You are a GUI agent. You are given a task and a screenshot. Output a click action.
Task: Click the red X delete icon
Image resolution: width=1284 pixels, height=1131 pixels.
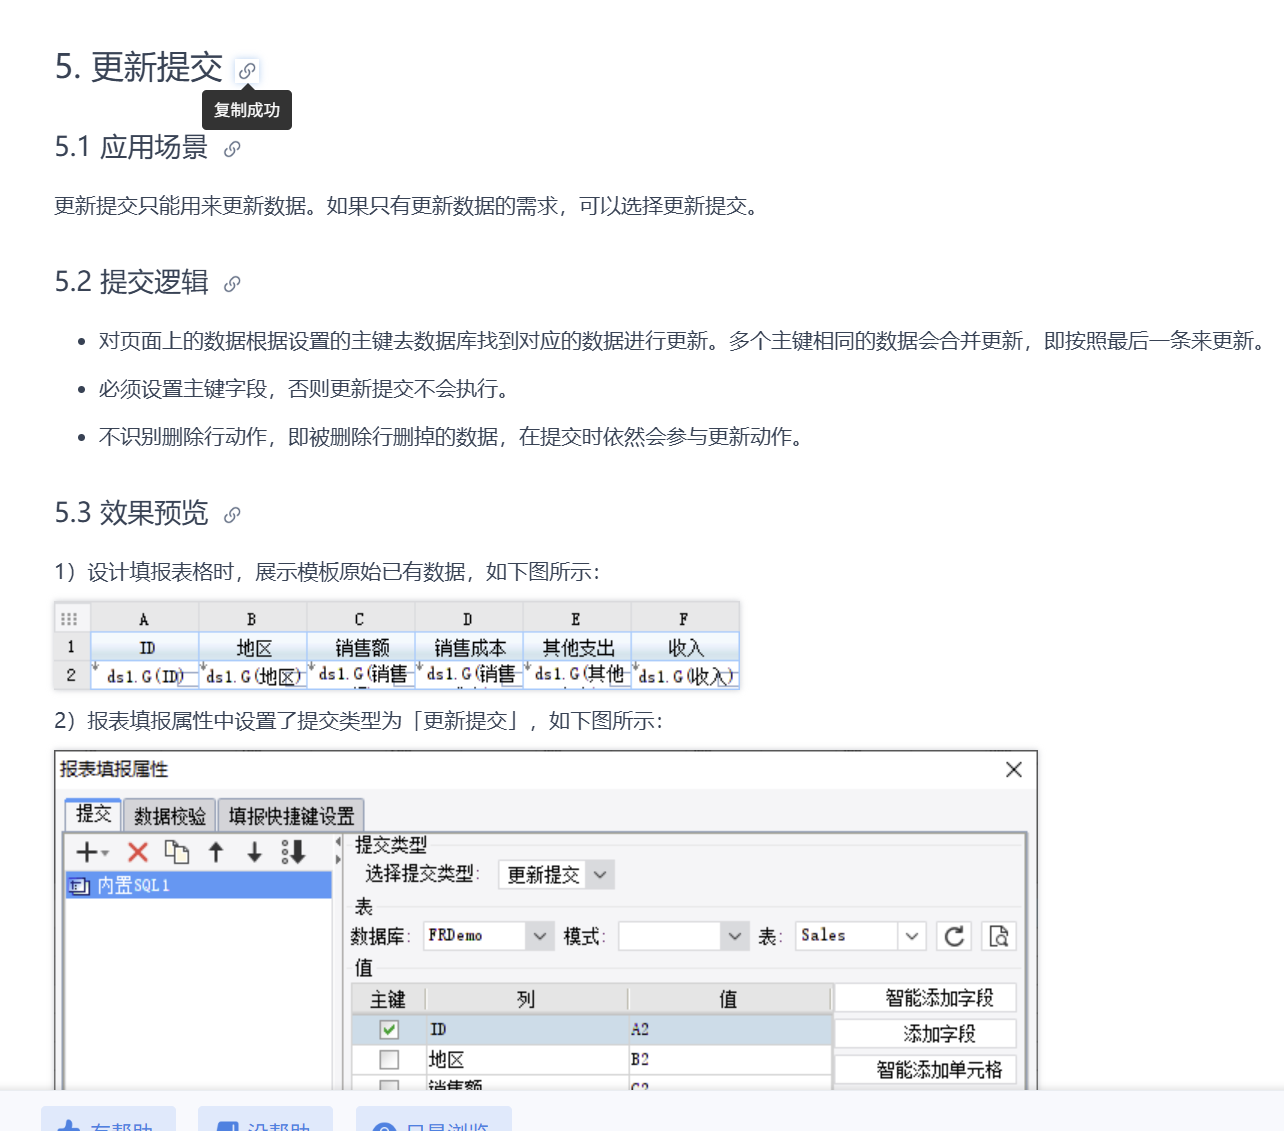coord(138,852)
